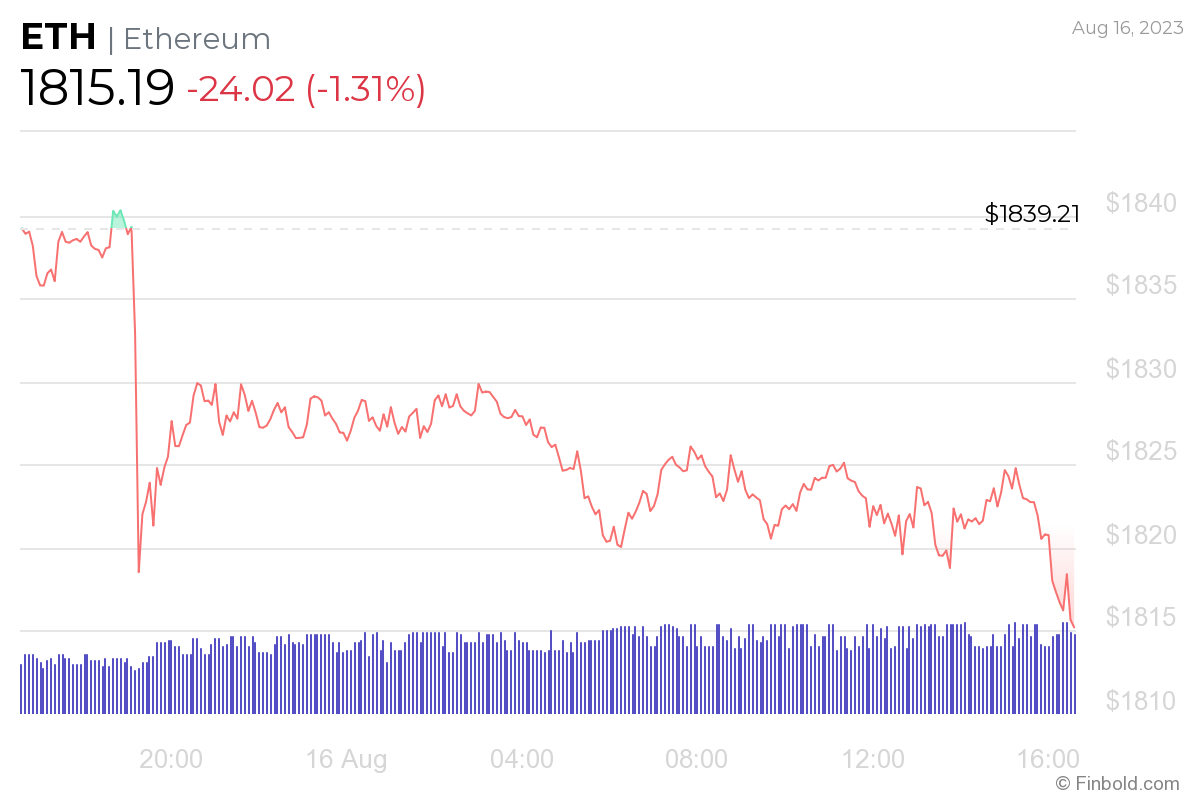The height and width of the screenshot is (800, 1200).
Task: Click the 16:00 time axis label
Action: pyautogui.click(x=1047, y=758)
